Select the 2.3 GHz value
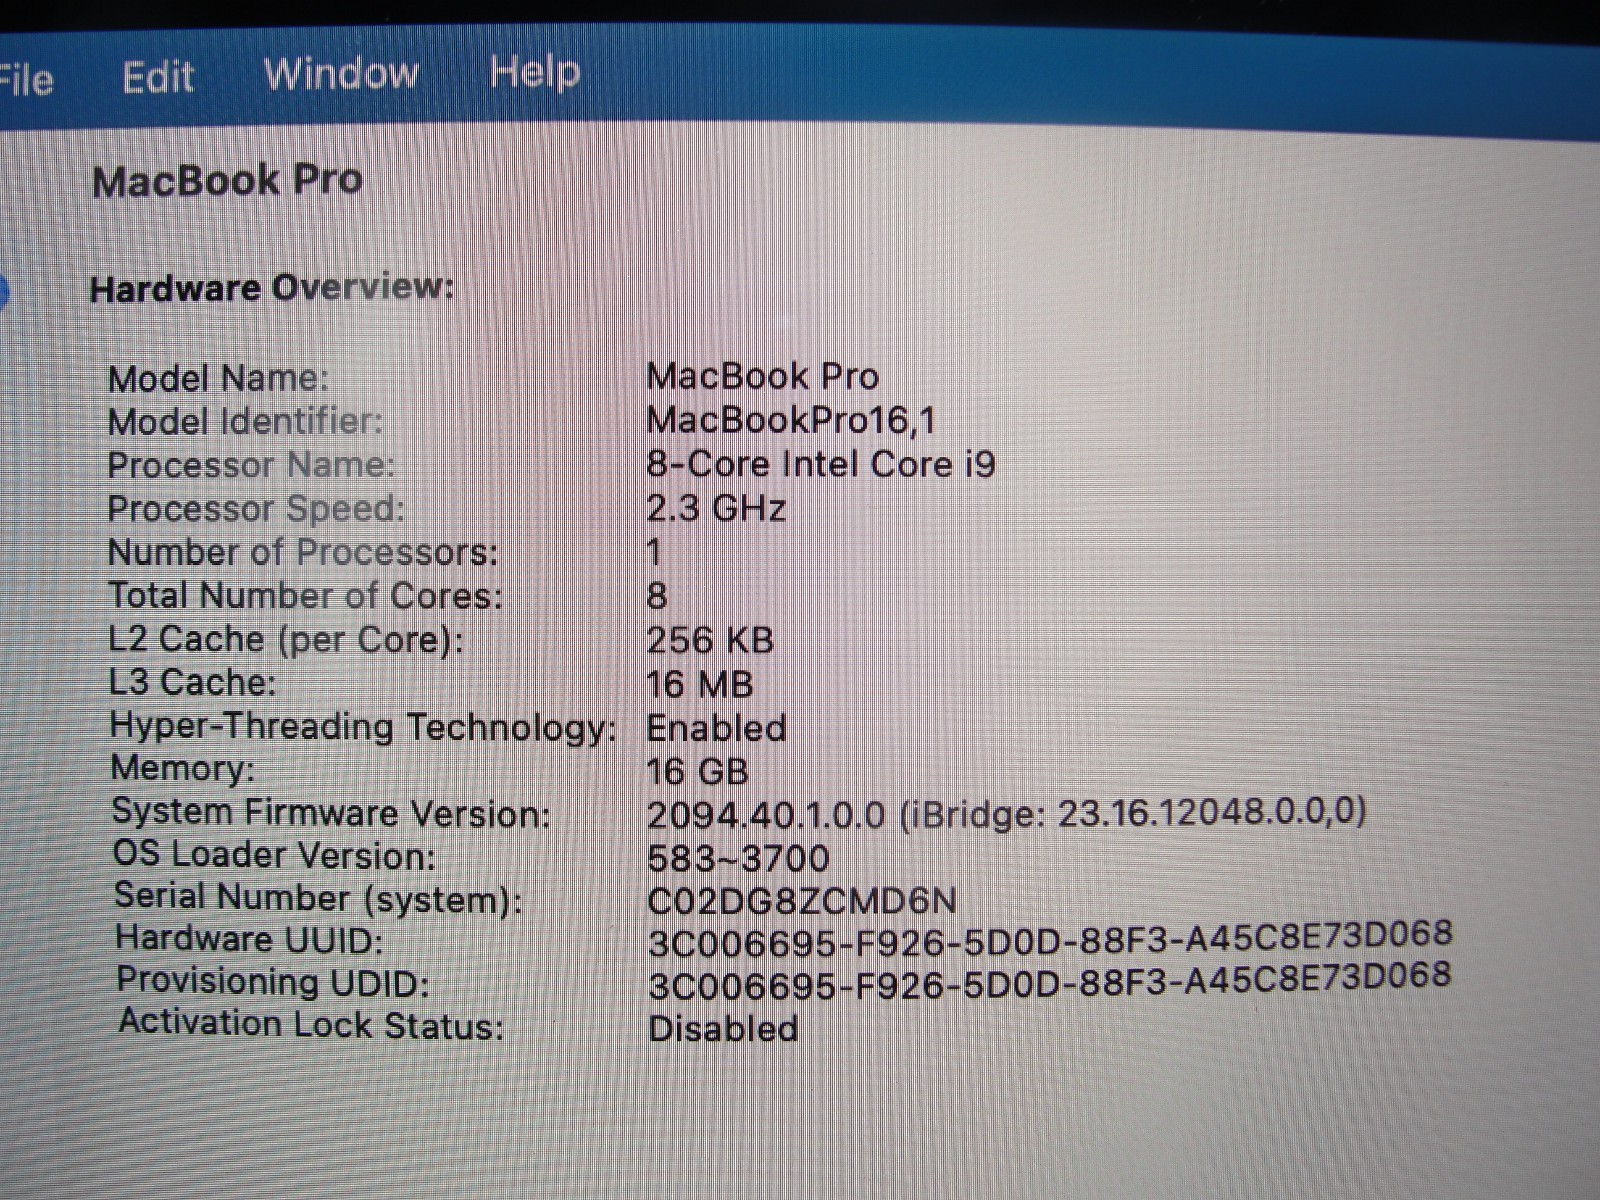This screenshot has width=1600, height=1200. [716, 508]
